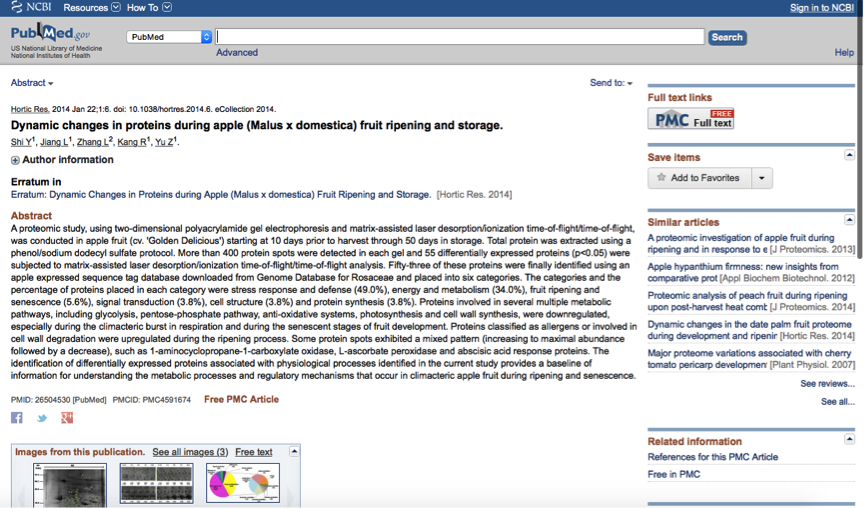Open the Advanced search link
This screenshot has width=864, height=508.
[x=237, y=52]
